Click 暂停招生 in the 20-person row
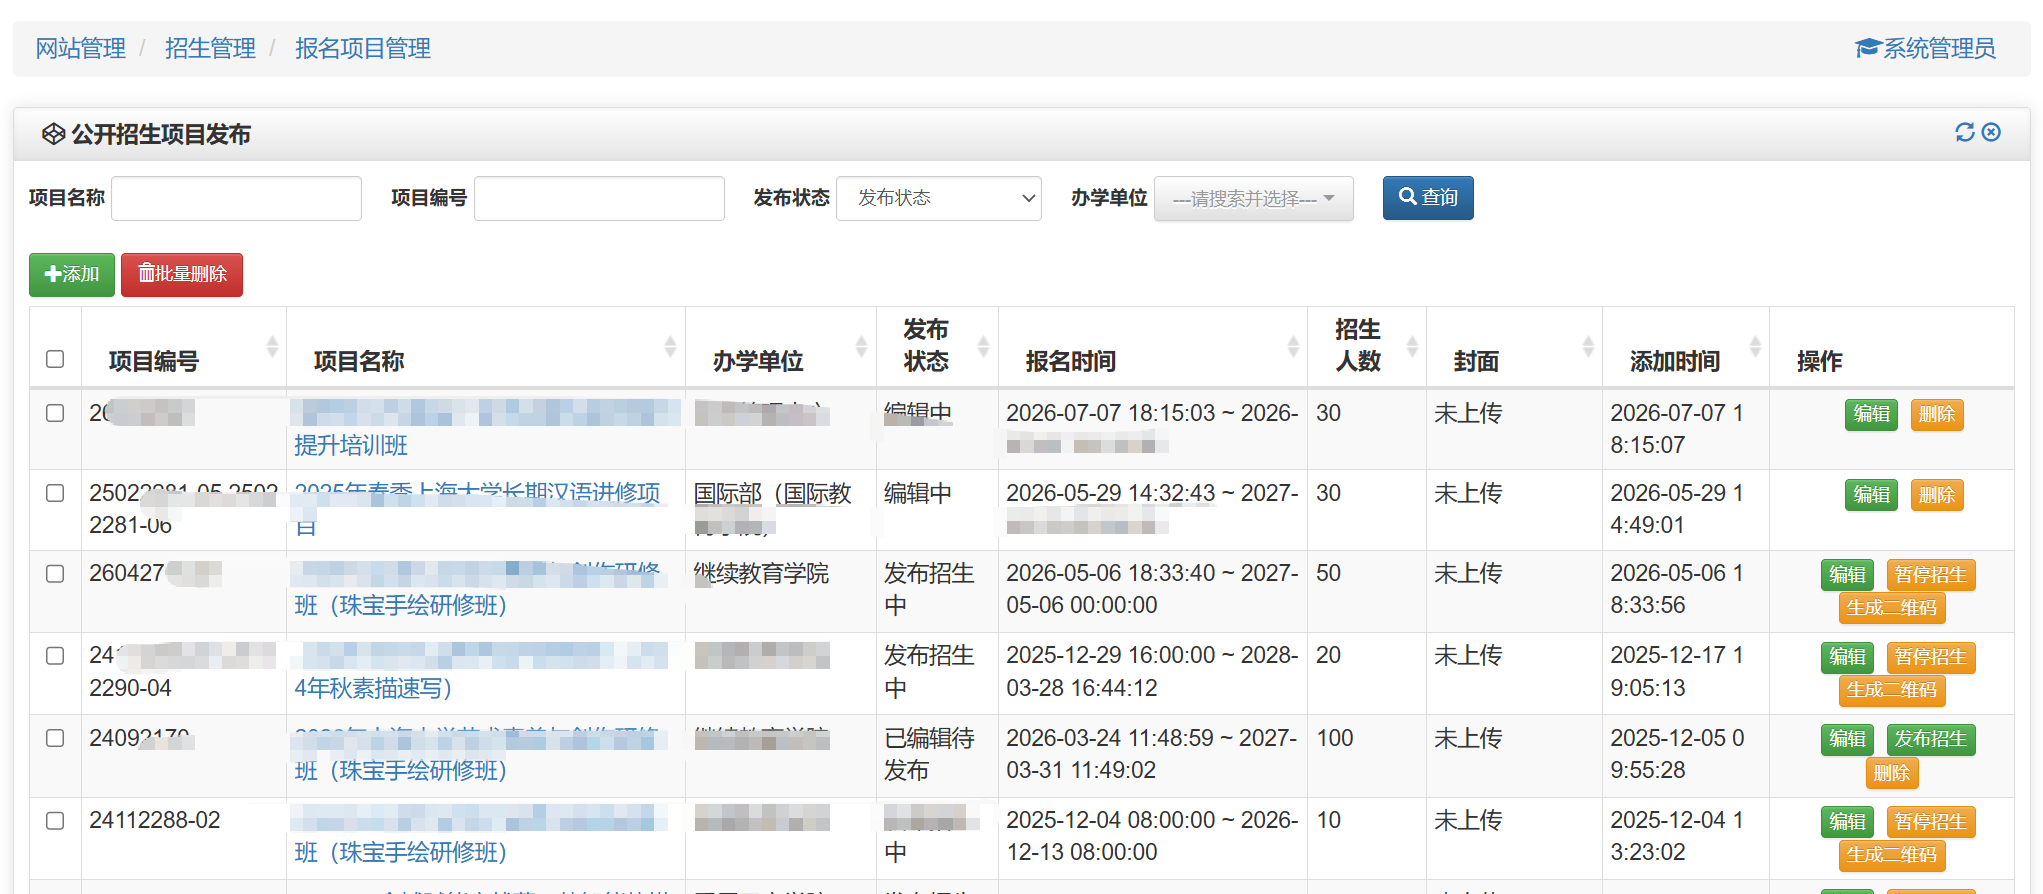 click(1930, 657)
